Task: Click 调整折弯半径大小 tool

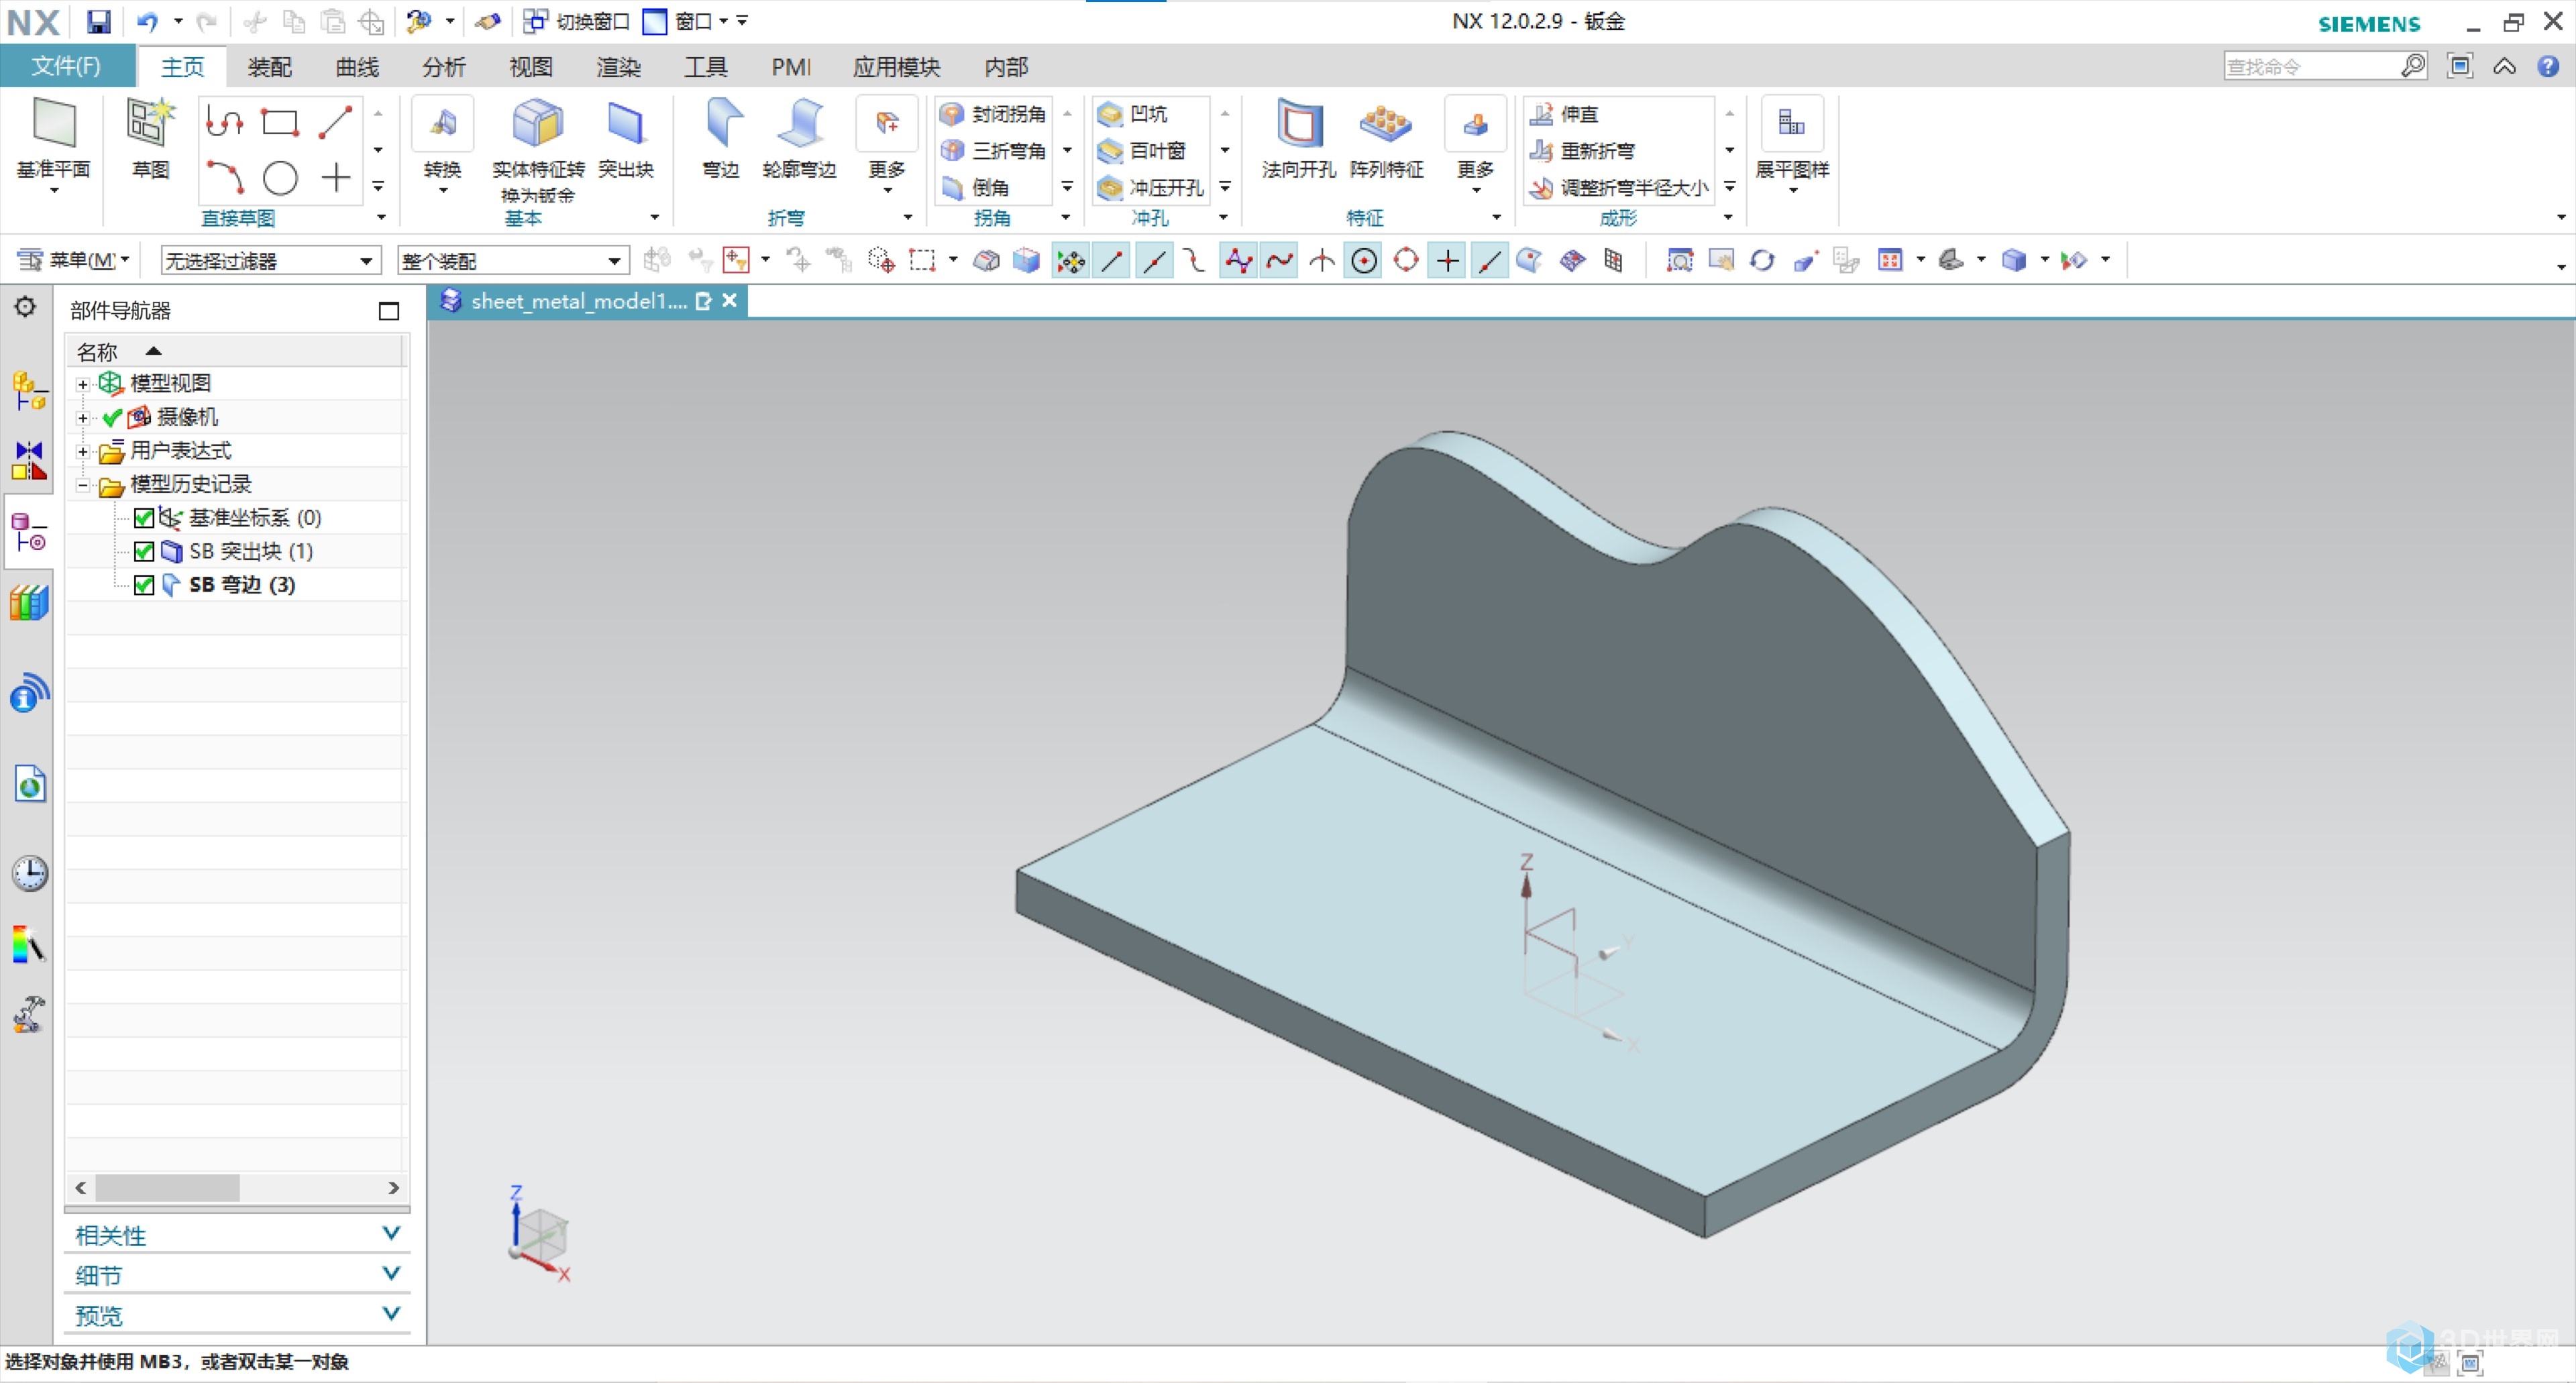Action: pyautogui.click(x=1619, y=187)
